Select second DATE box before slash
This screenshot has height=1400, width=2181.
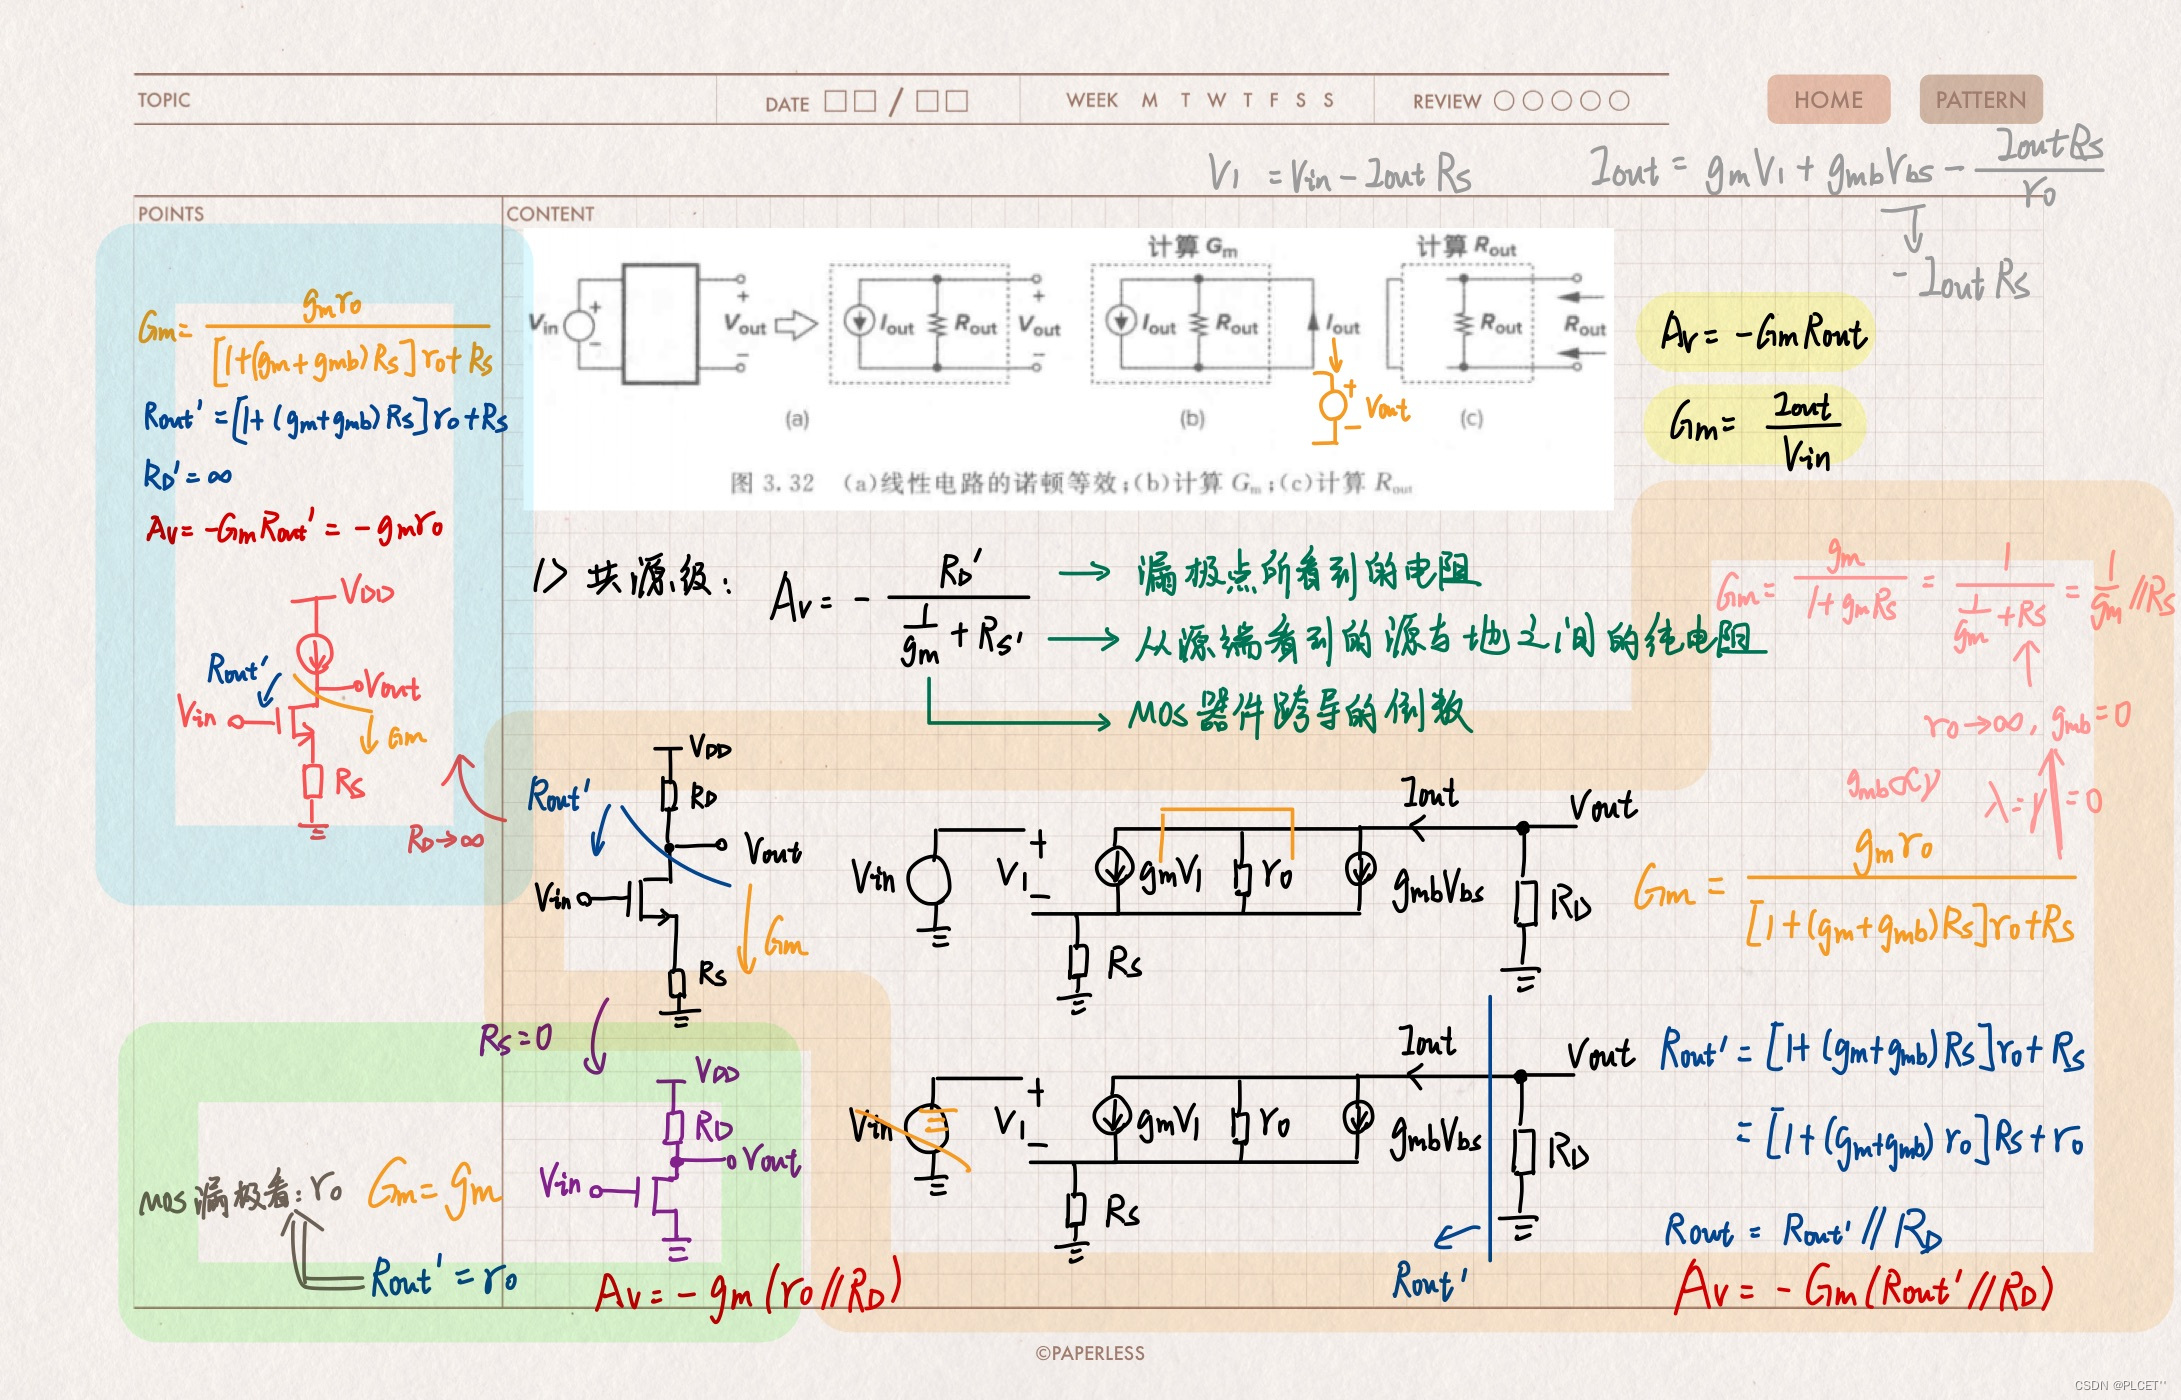coord(865,101)
